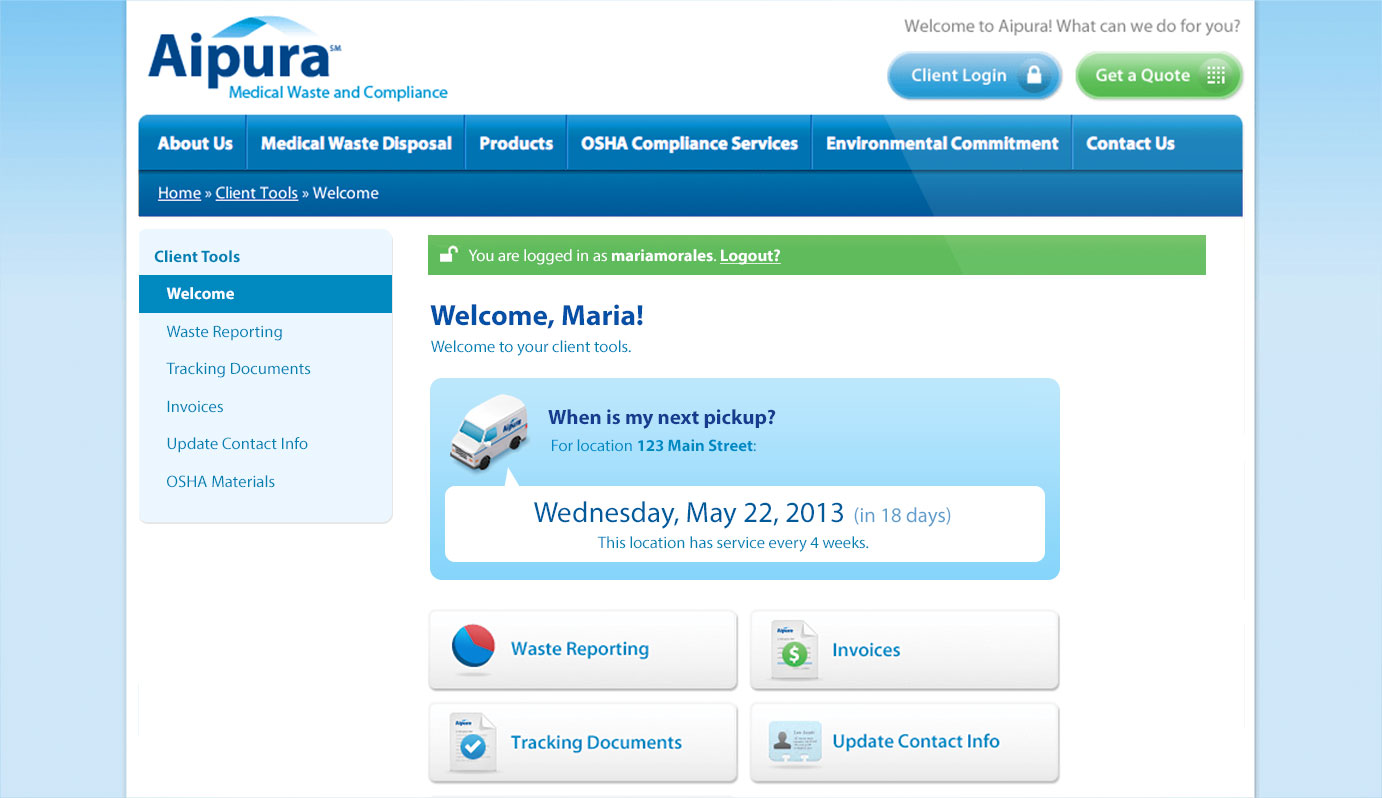The image size is (1382, 798).
Task: Click the grid icon on Get a Quote
Action: click(1215, 75)
